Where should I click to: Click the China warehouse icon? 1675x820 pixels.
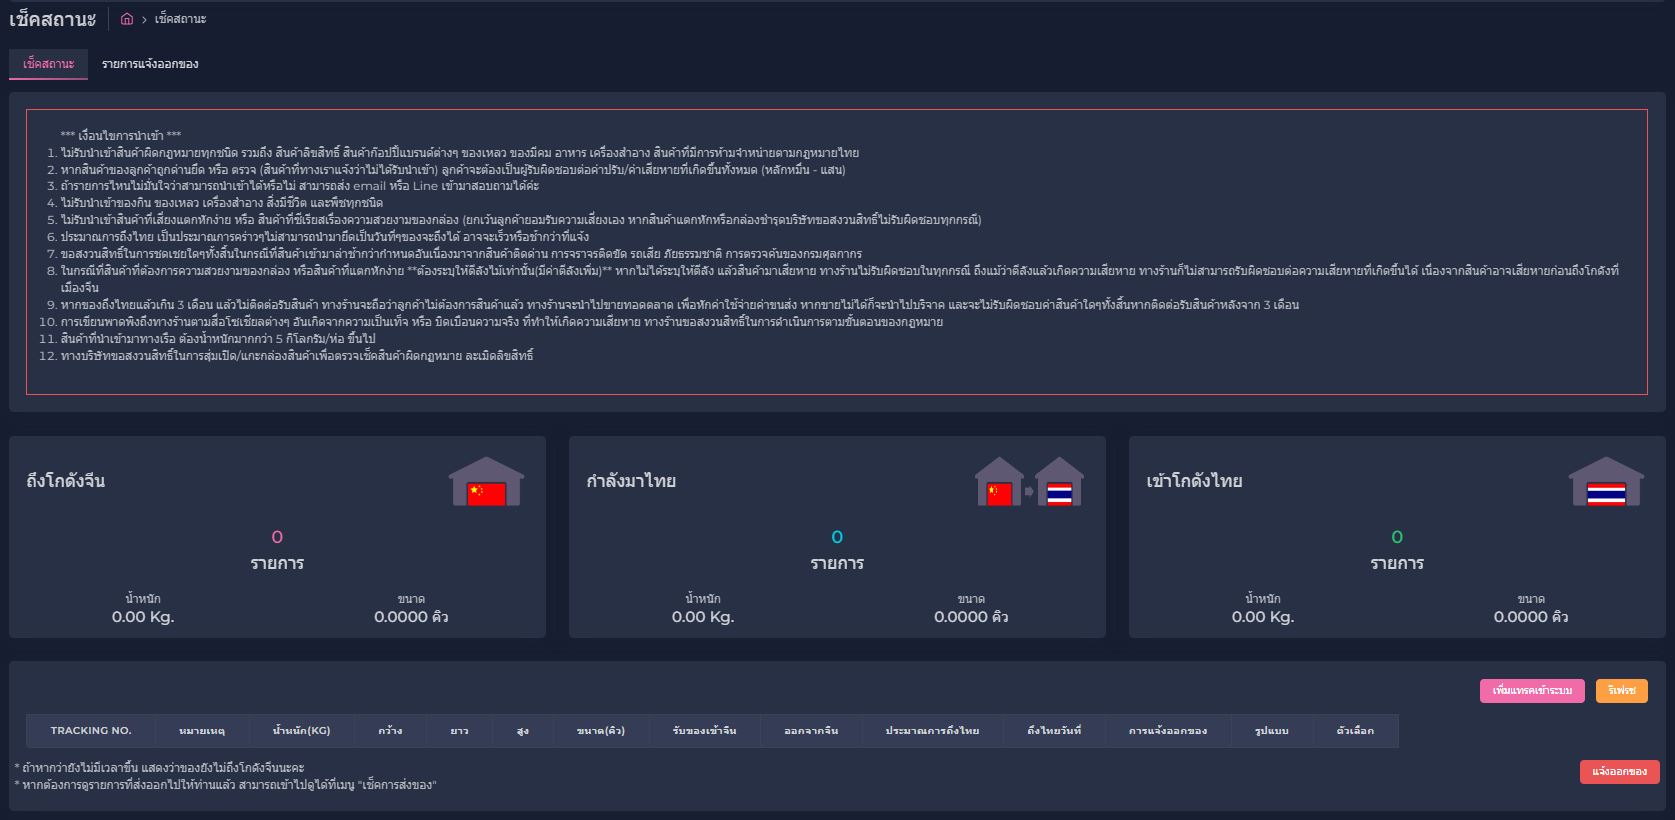[x=486, y=481]
